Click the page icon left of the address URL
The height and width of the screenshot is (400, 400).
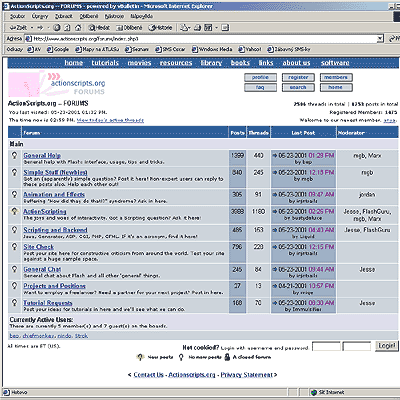(28, 39)
